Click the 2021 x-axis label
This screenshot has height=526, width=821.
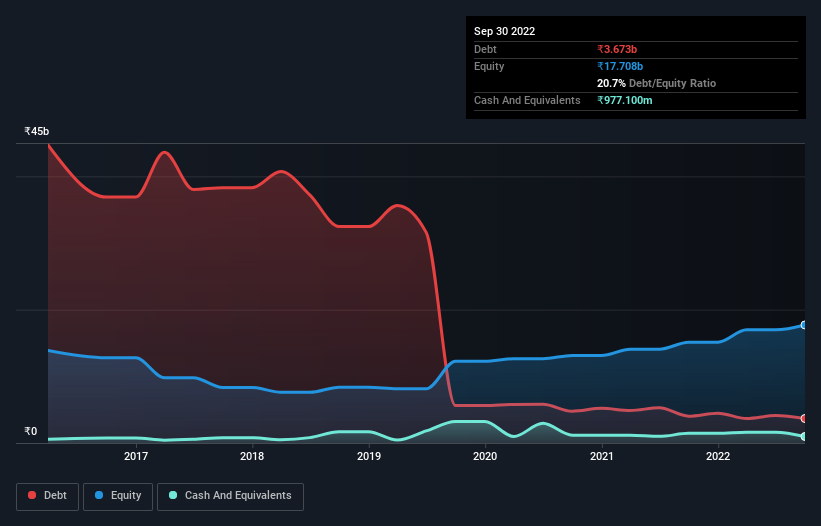pyautogui.click(x=602, y=456)
